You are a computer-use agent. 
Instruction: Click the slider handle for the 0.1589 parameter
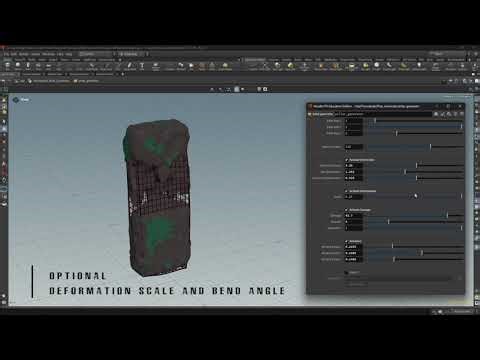pyautogui.click(x=422, y=253)
